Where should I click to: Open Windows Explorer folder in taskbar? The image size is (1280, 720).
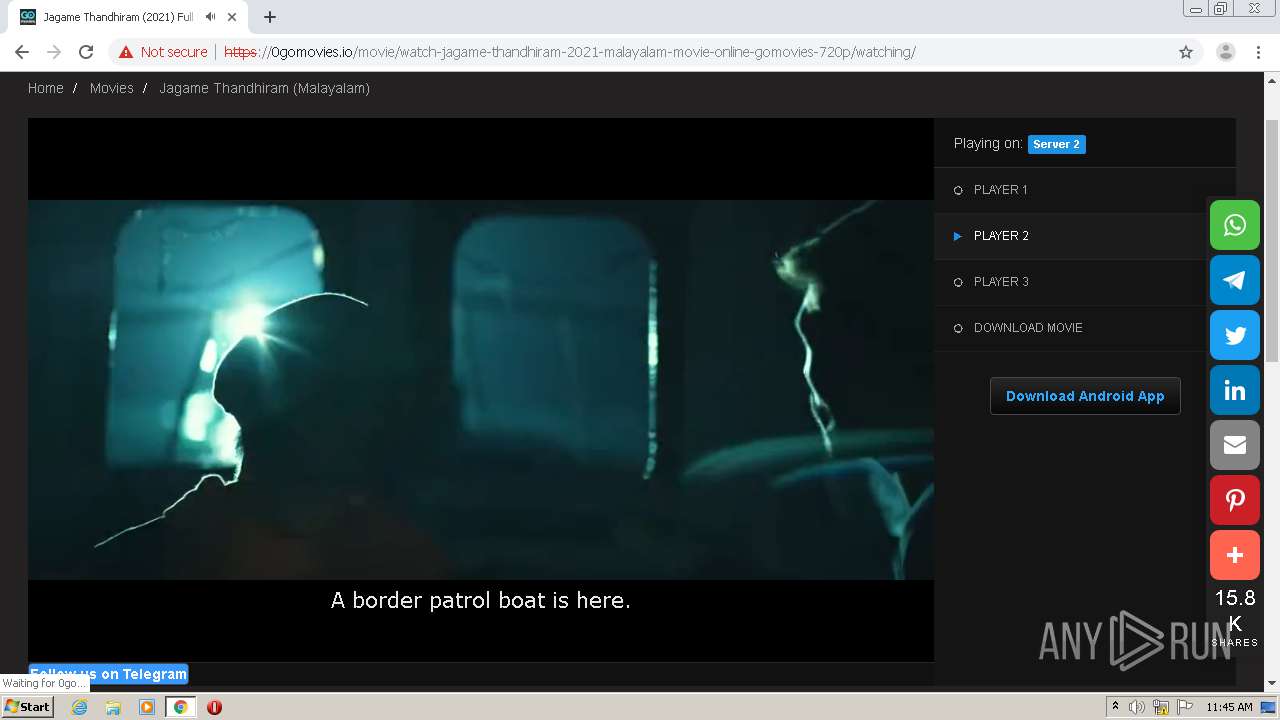coord(113,707)
